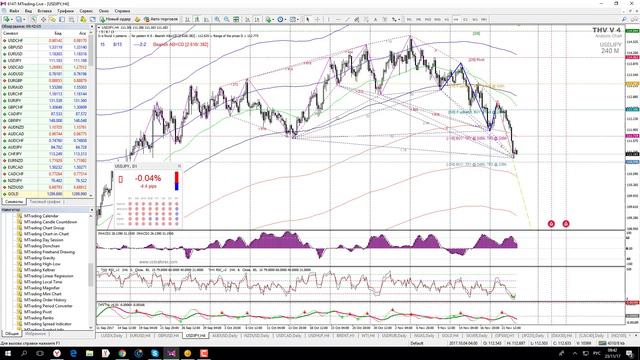Click the Market Watch panel scrollbar
Image resolution: width=640 pixels, height=360 pixels.
pyautogui.click(x=91, y=114)
